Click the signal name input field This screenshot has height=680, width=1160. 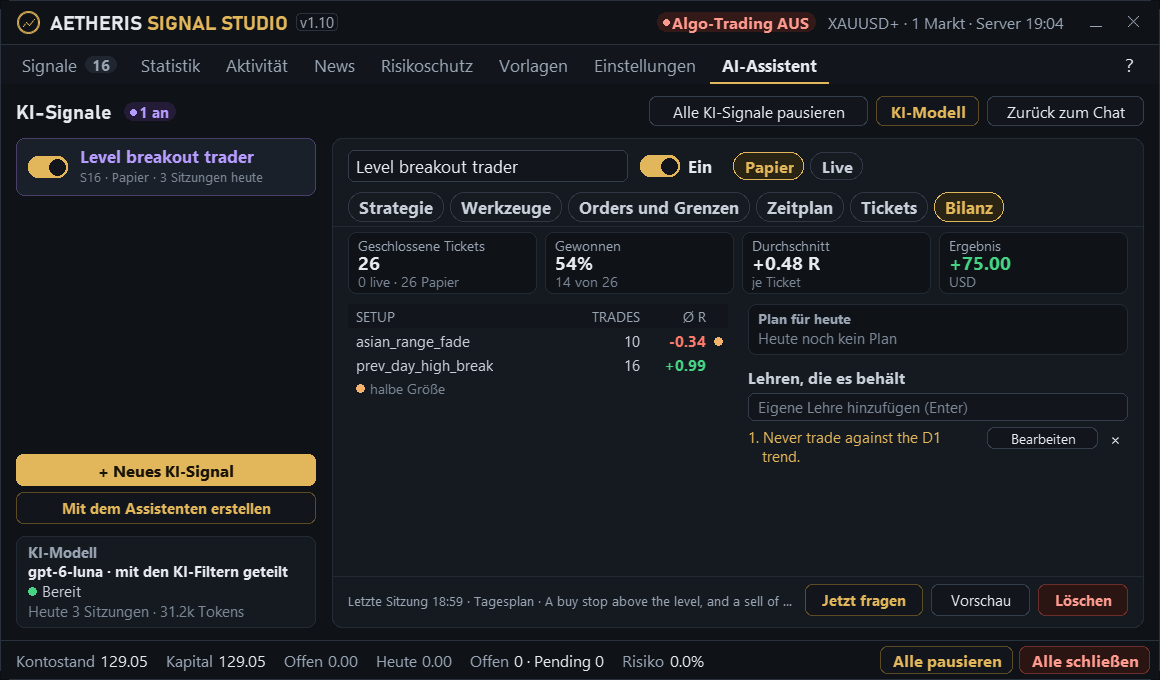[488, 166]
